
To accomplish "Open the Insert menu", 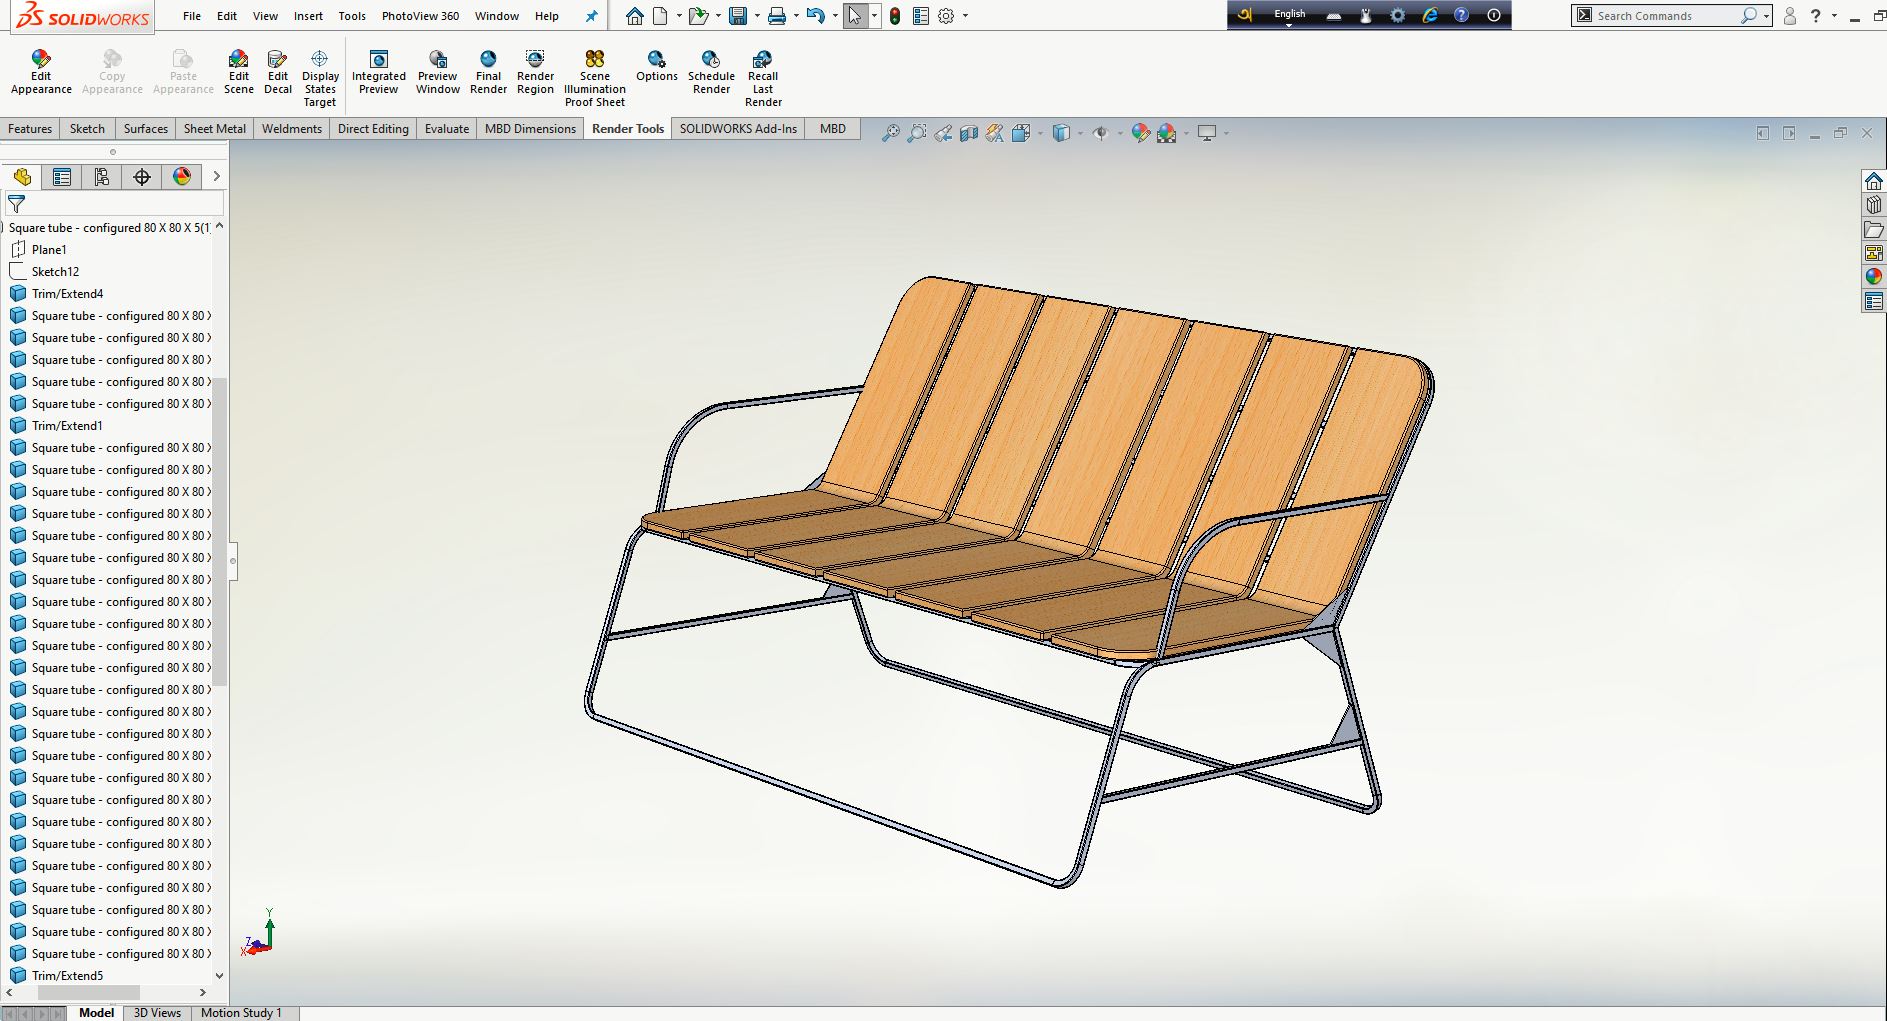I will 308,16.
